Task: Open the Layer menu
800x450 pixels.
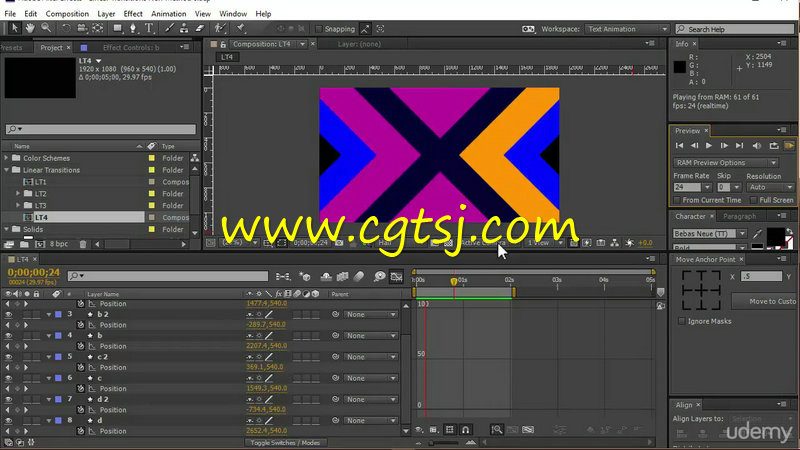Action: 106,14
